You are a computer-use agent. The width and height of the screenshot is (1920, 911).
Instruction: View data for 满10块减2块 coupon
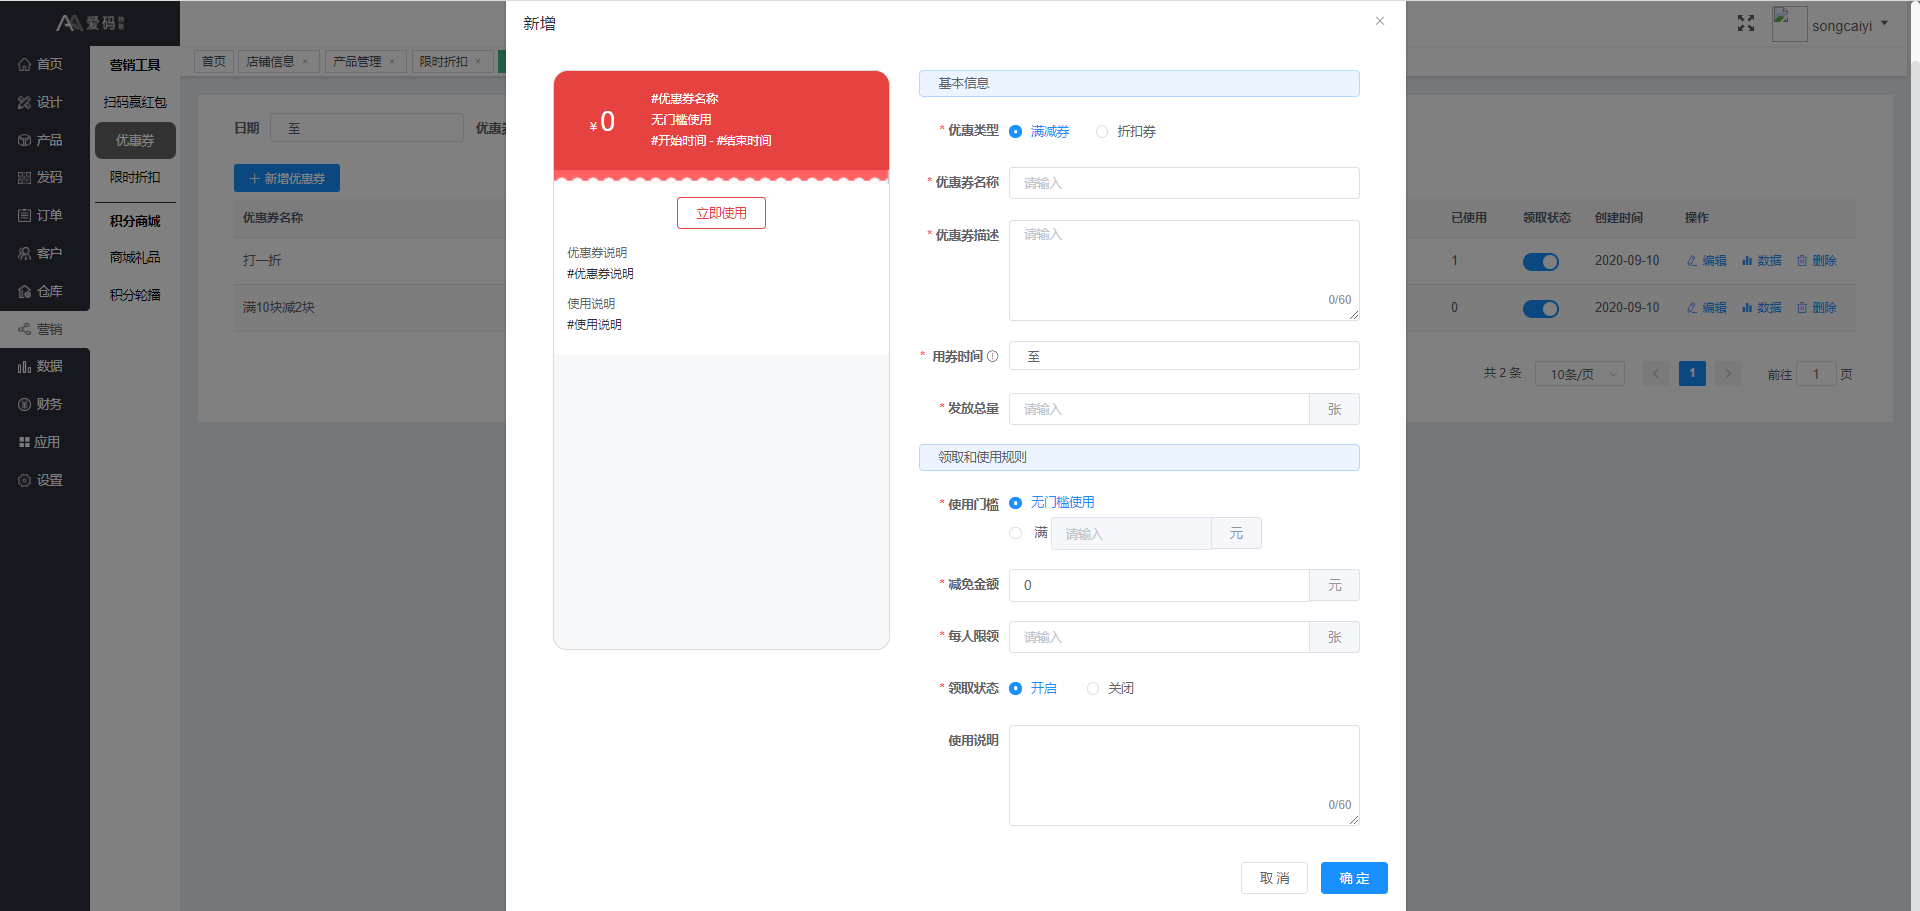(1762, 308)
